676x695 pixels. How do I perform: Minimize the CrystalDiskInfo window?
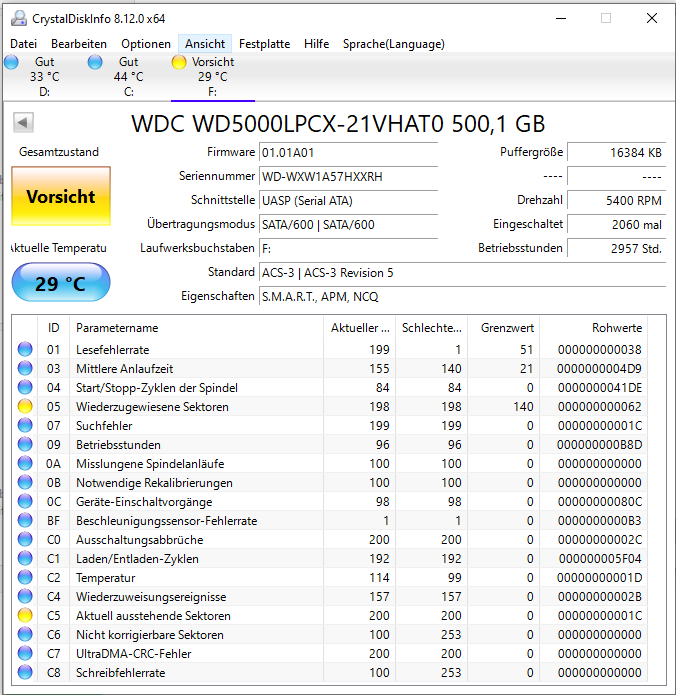(x=561, y=18)
